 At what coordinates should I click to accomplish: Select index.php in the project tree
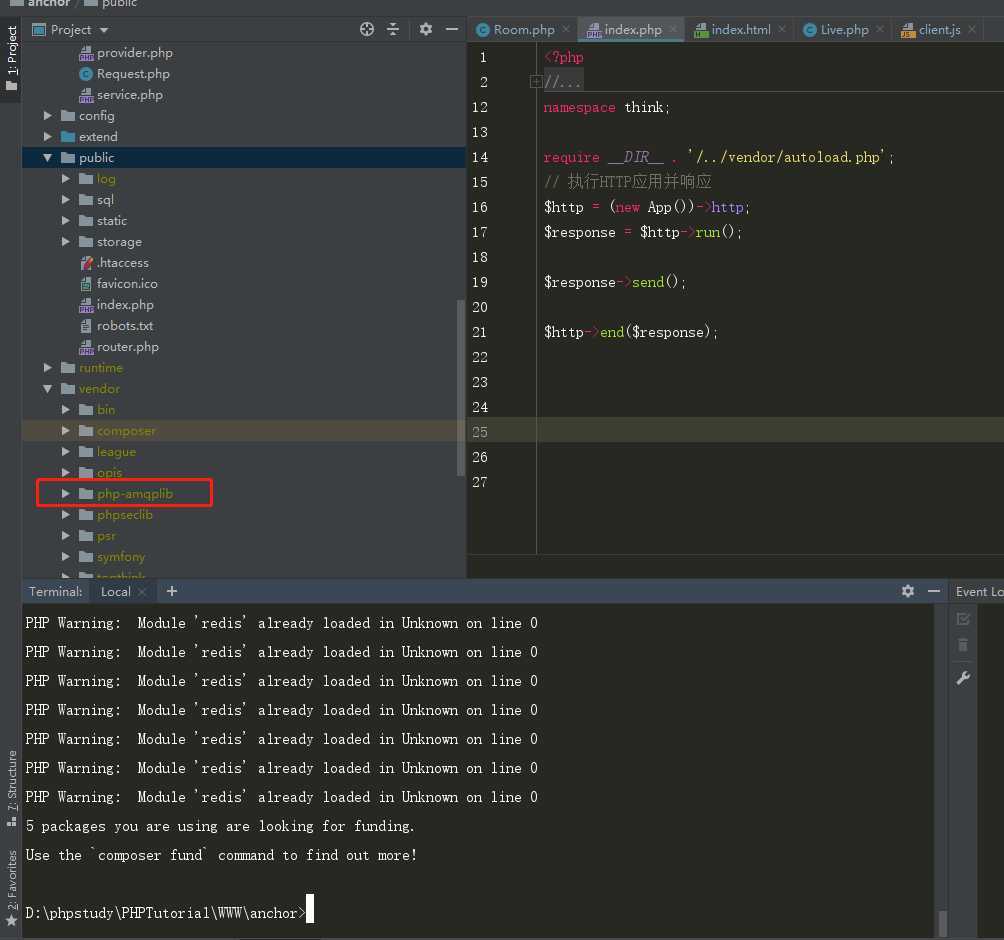point(125,305)
